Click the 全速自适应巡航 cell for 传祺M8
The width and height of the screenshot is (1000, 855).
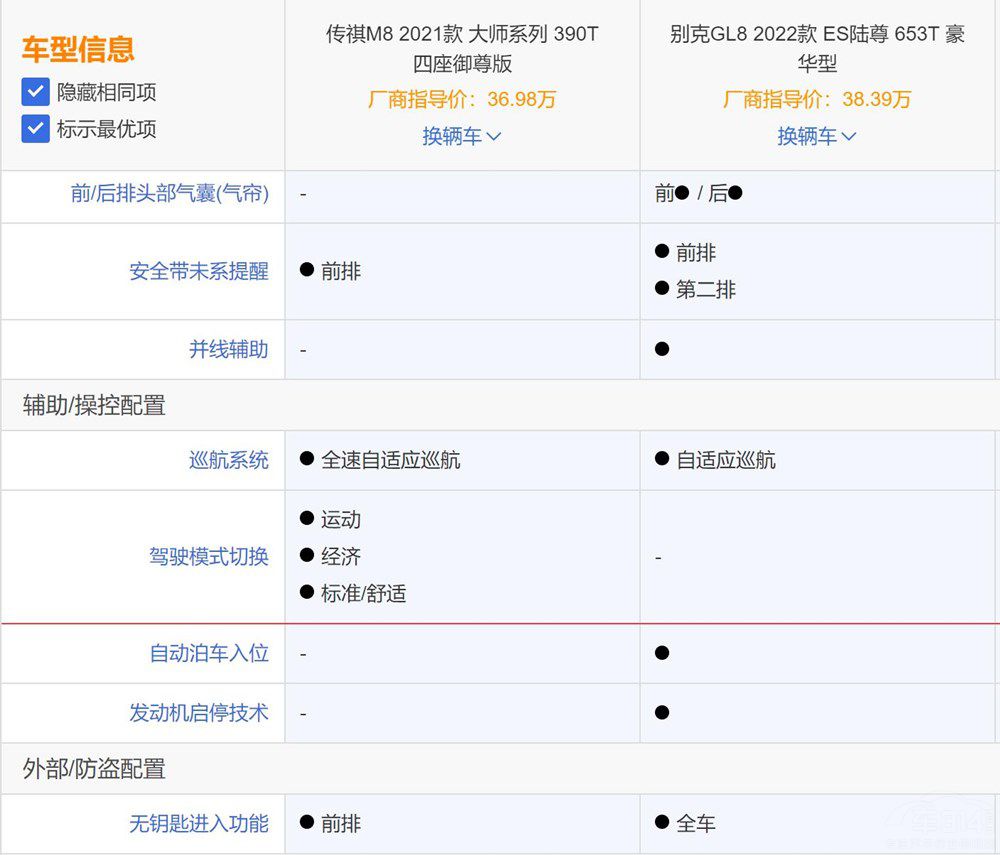(390, 460)
